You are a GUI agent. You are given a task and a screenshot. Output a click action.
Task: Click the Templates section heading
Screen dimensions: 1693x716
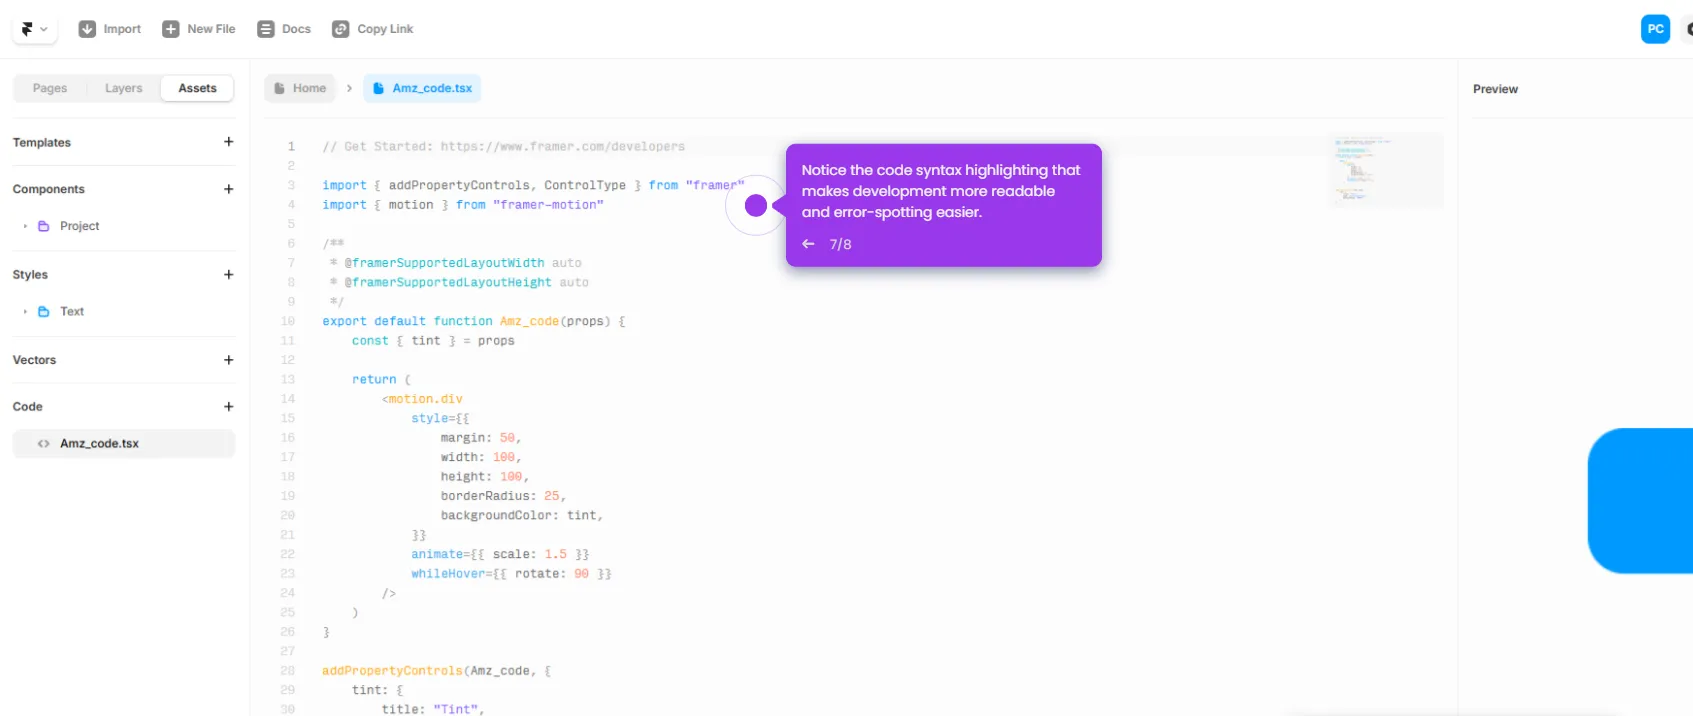tap(42, 142)
